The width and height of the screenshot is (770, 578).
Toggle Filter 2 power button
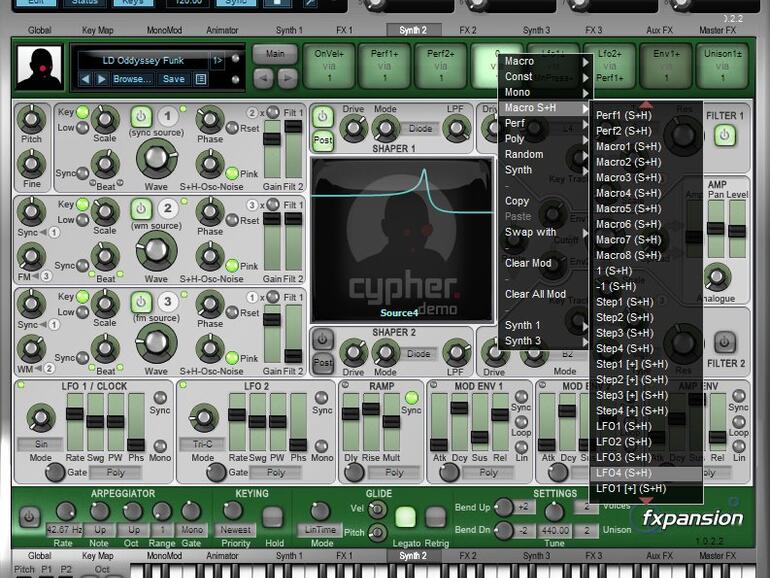pyautogui.click(x=725, y=342)
